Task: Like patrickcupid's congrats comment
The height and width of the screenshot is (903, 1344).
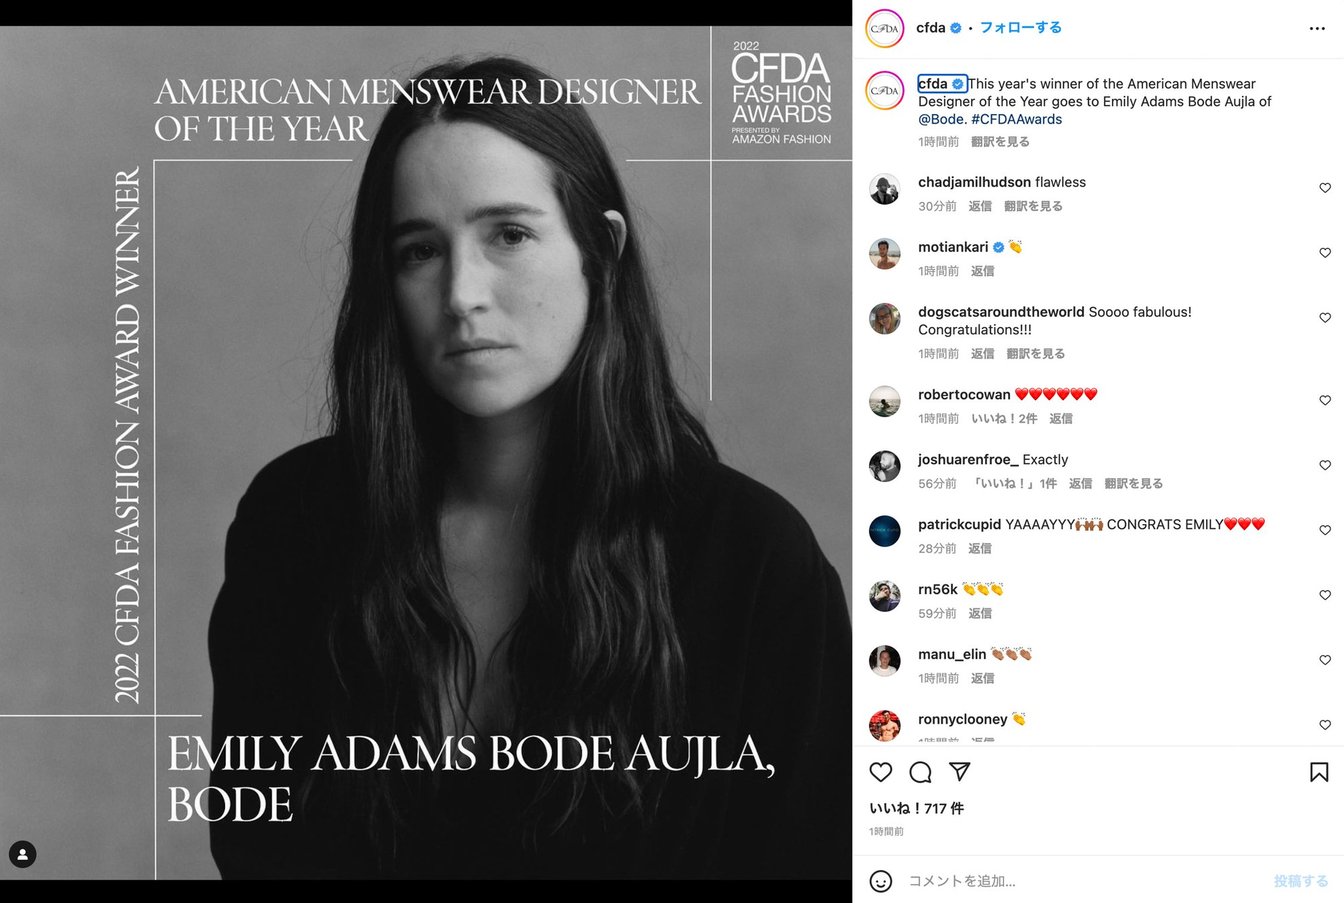Action: point(1325,530)
